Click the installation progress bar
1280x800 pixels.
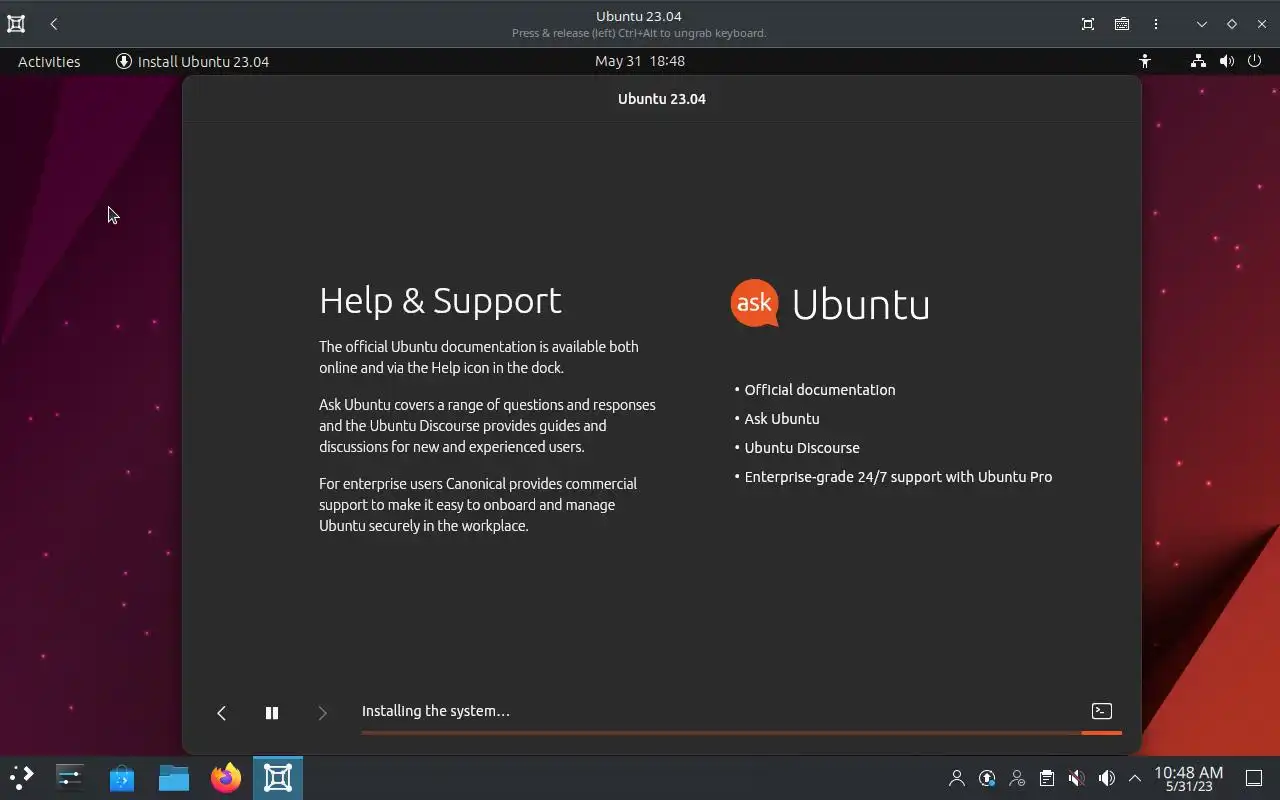tap(742, 733)
